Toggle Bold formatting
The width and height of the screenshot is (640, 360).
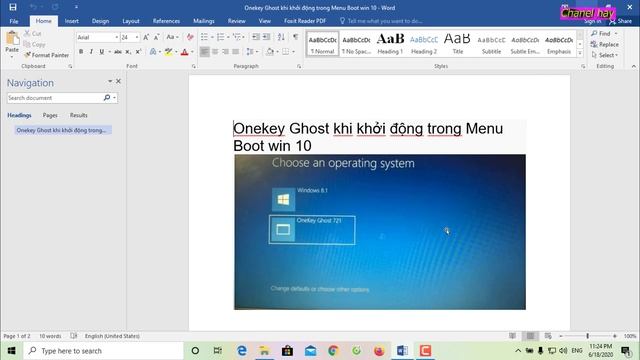coord(81,52)
